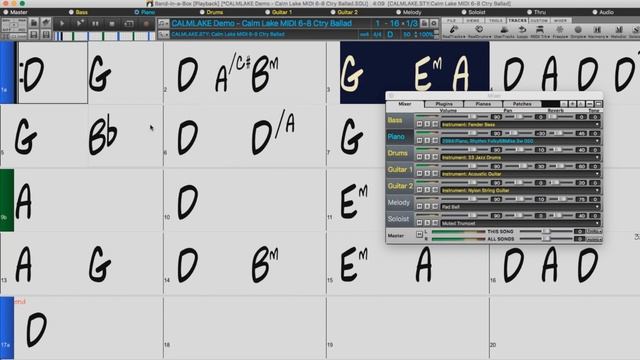This screenshot has height=360, width=640.
Task: Open the style picker dropdown button
Action: click(x=163, y=35)
